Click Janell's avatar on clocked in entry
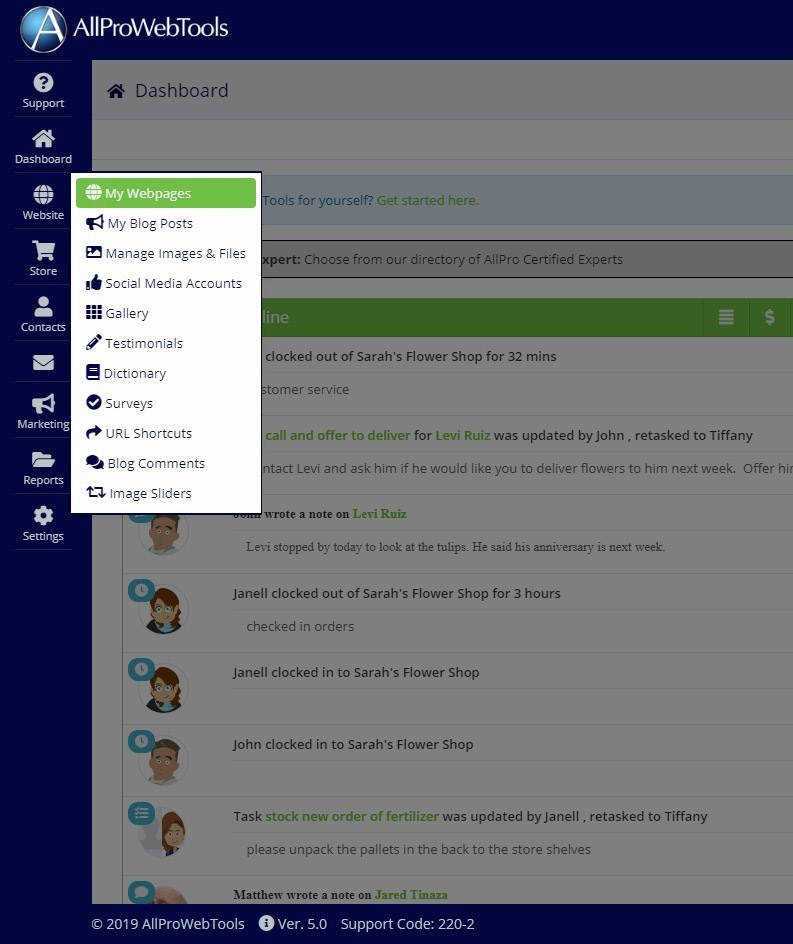This screenshot has height=944, width=793. point(164,689)
